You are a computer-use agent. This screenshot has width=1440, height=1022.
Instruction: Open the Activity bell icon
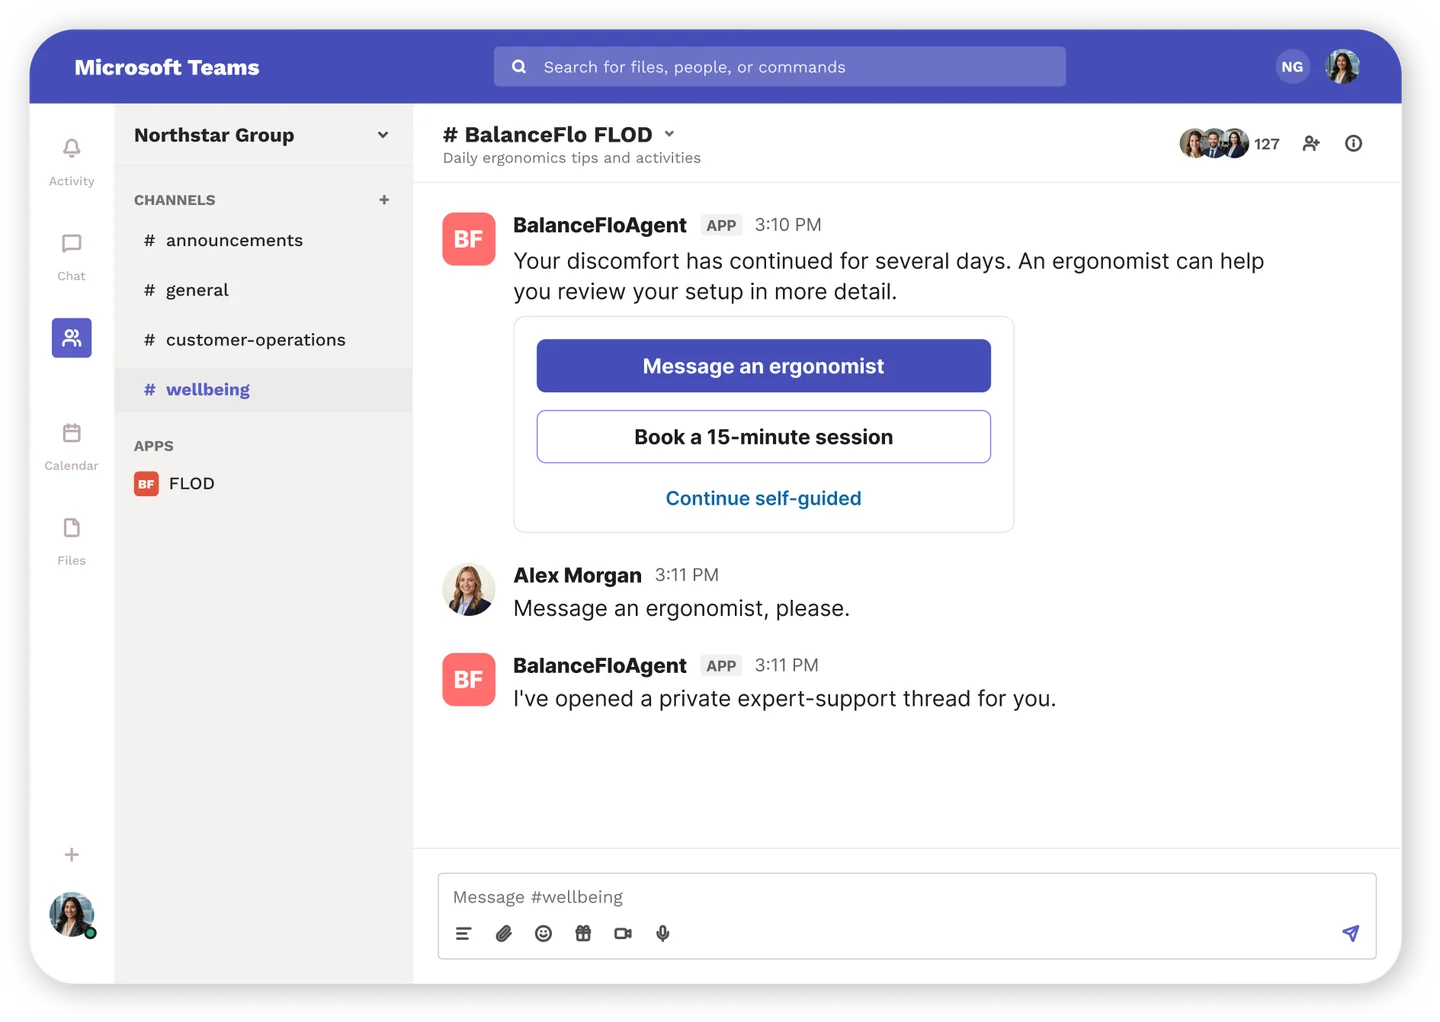71,149
